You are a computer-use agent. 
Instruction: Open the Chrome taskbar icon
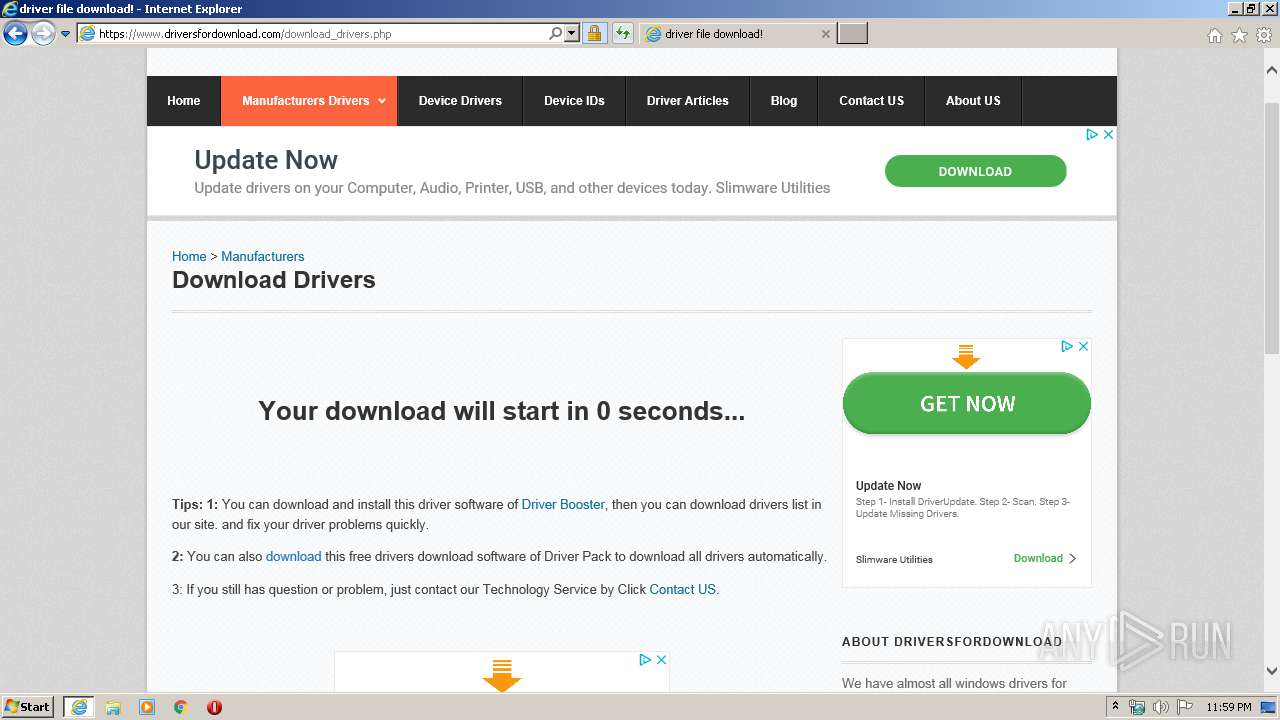(181, 707)
